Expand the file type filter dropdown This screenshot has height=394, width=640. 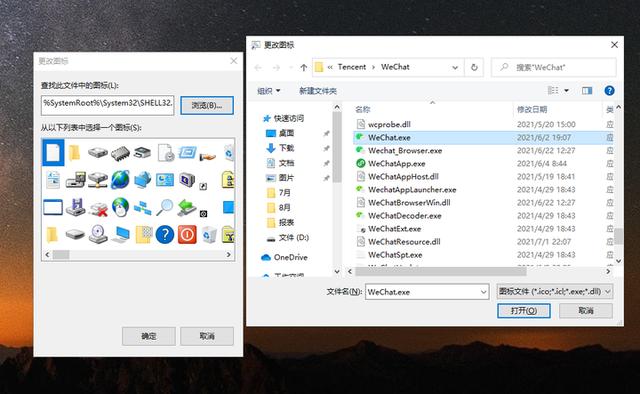coord(555,292)
